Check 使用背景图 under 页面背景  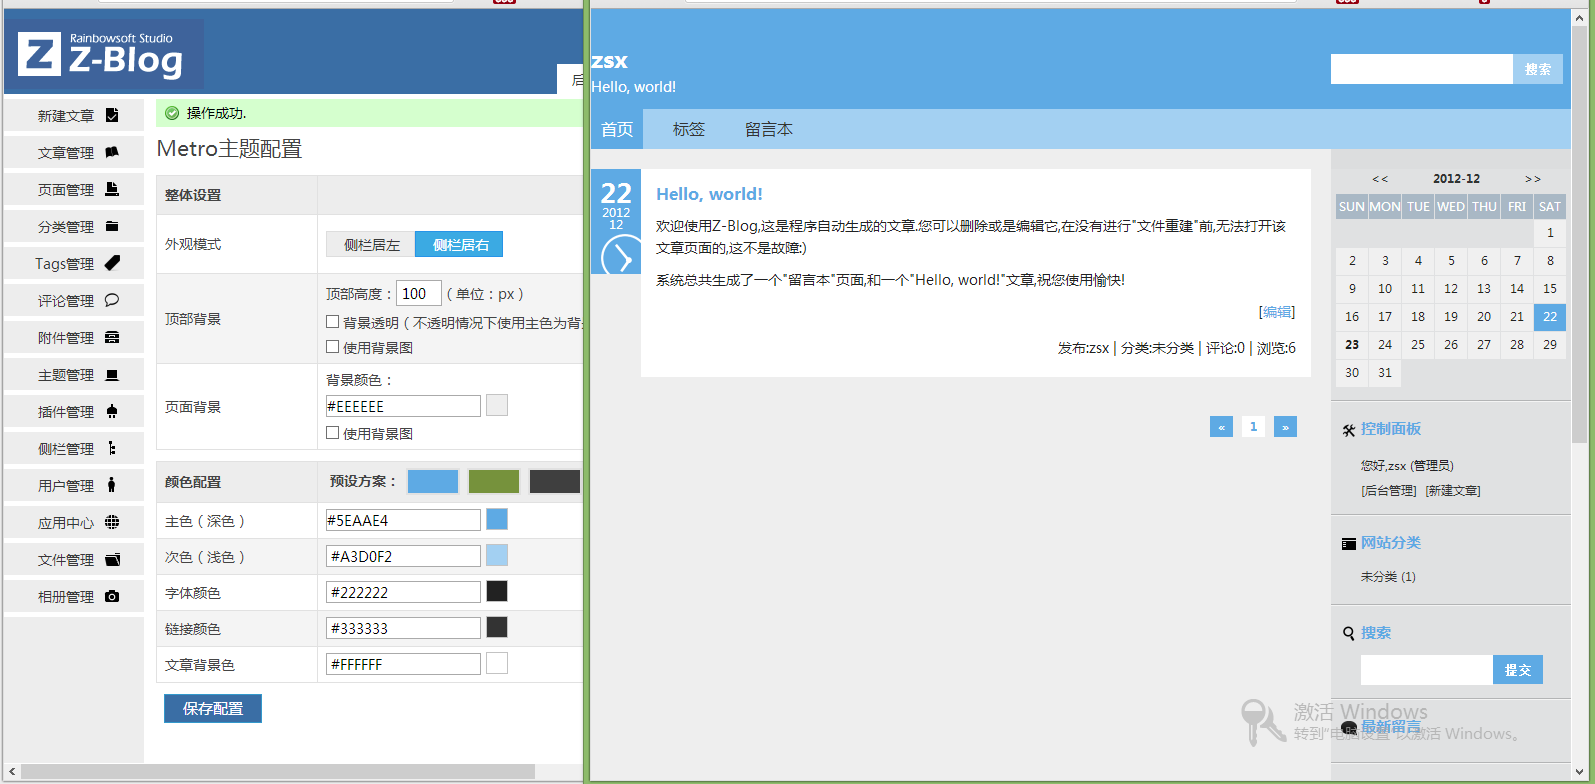click(332, 433)
